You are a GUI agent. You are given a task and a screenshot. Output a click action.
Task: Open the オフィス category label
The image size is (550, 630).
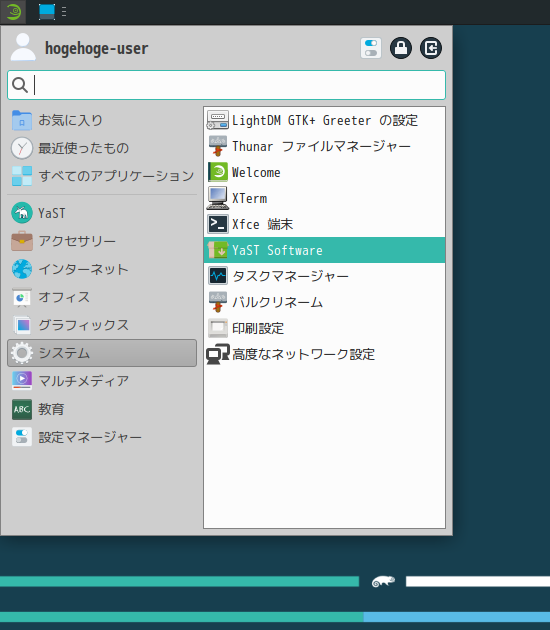pos(64,297)
